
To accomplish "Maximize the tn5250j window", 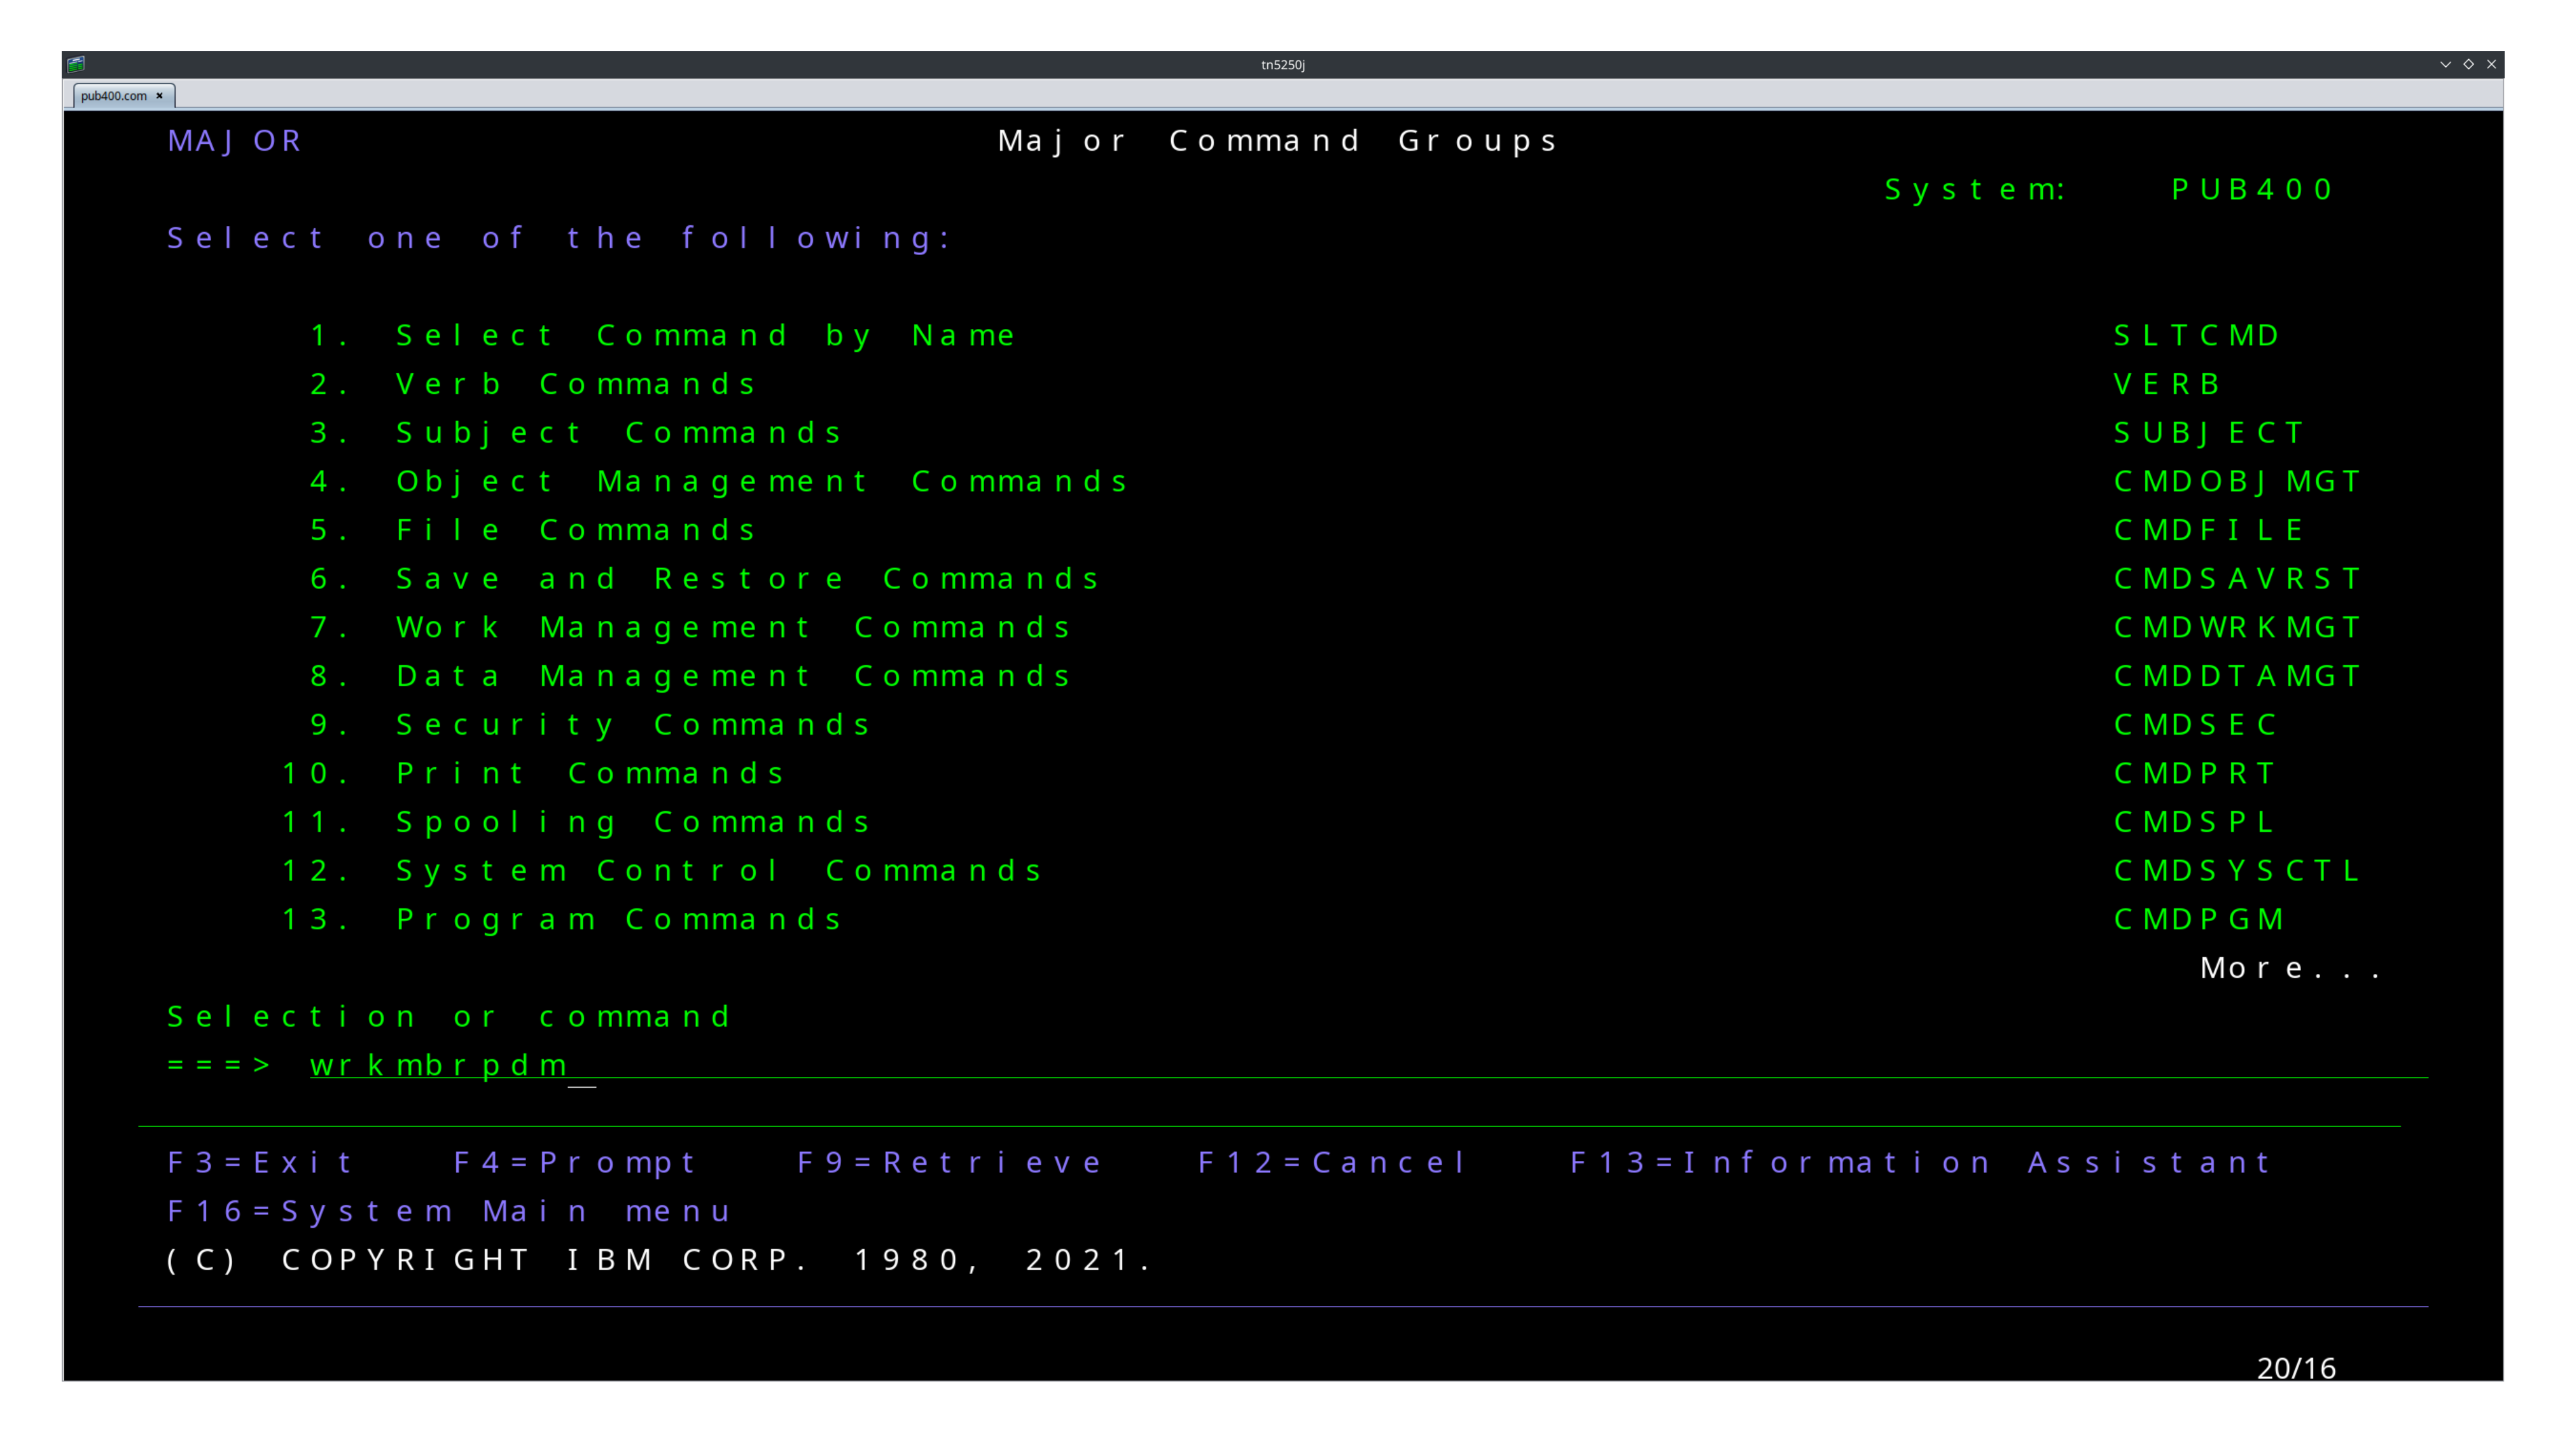I will pos(2468,64).
